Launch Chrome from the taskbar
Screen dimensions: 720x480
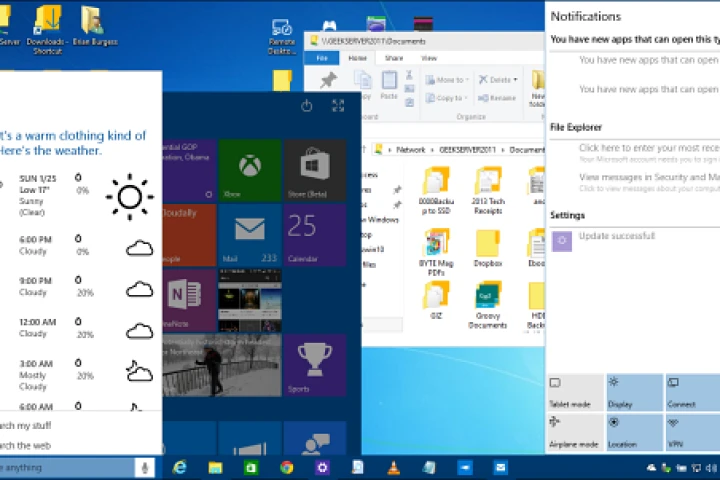coord(287,468)
